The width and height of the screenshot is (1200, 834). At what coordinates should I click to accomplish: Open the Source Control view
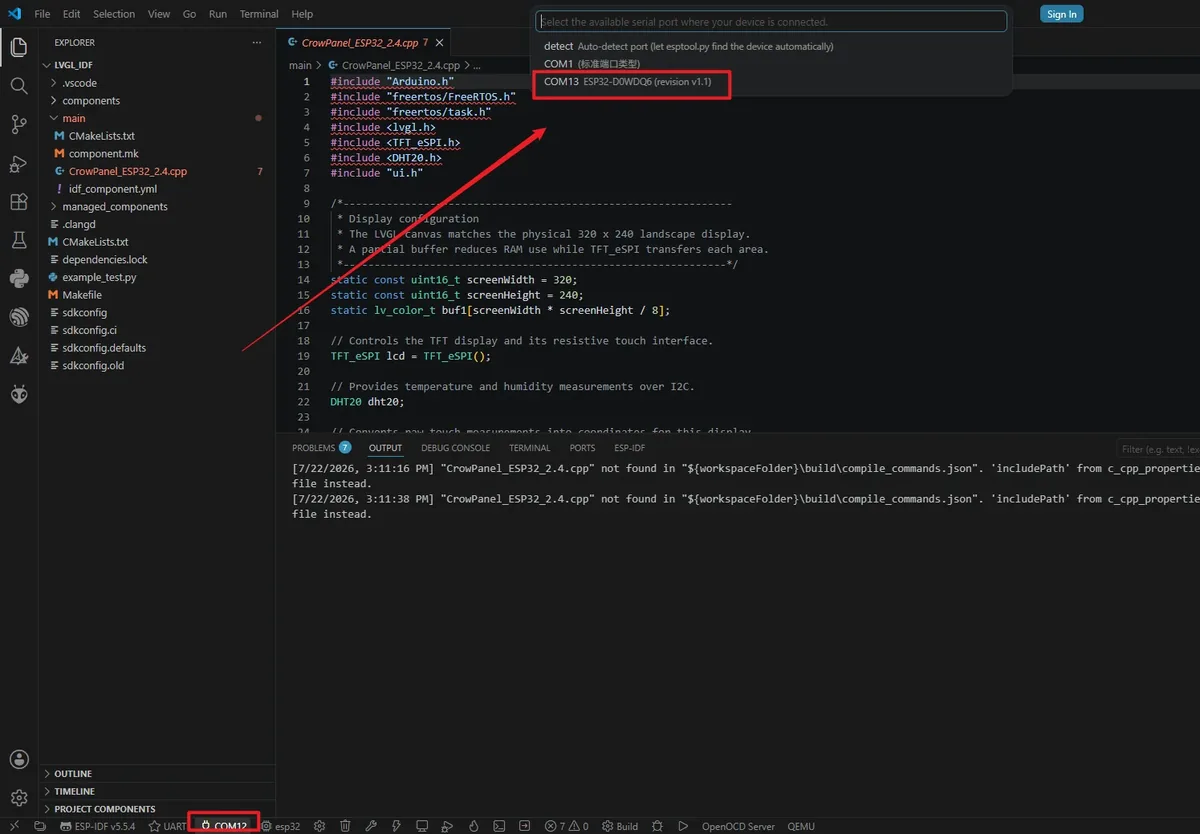click(x=19, y=124)
